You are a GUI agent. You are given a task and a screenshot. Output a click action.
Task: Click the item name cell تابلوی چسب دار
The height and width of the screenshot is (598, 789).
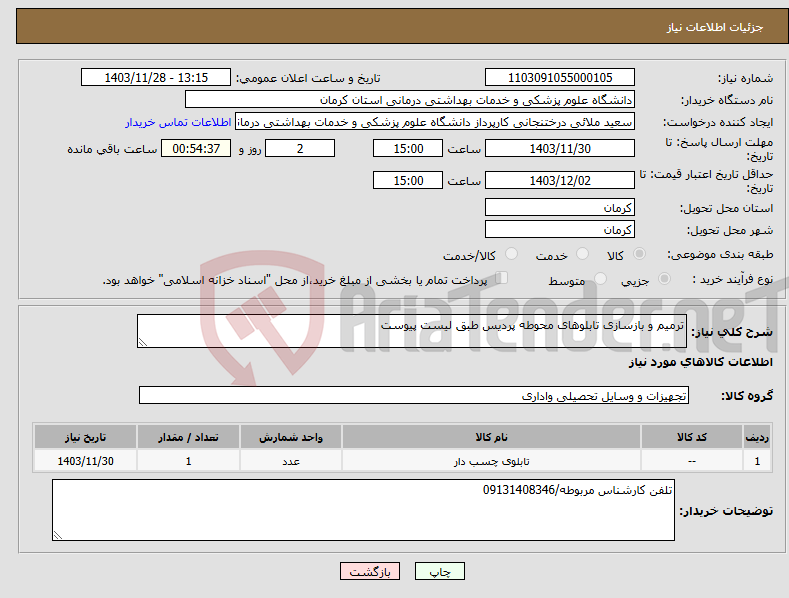(491, 461)
